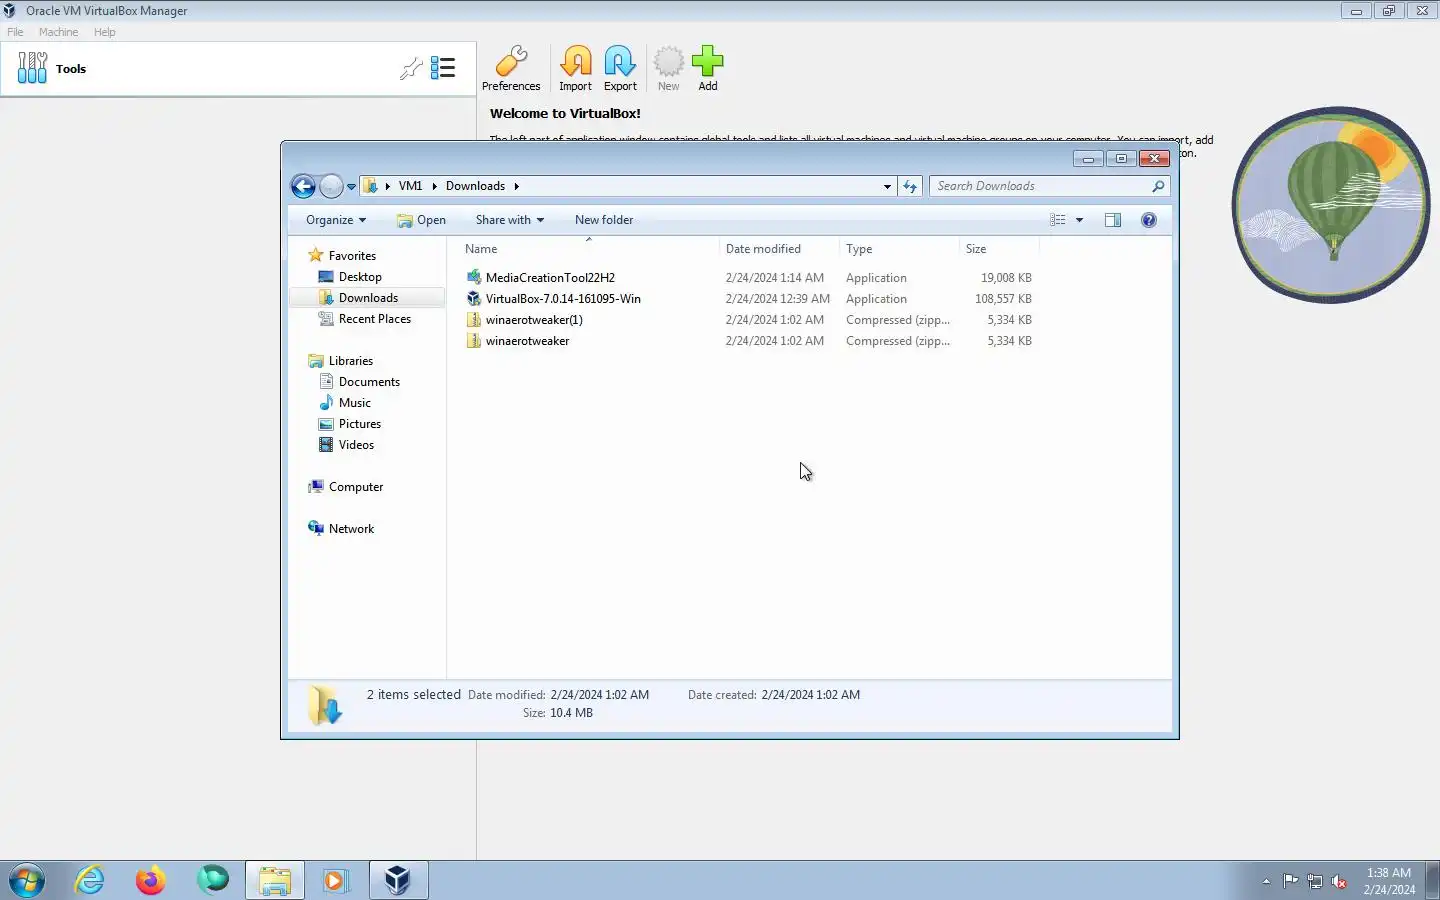This screenshot has height=900, width=1440.
Task: Expand the Downloads breadcrumb arrow
Action: coord(516,186)
